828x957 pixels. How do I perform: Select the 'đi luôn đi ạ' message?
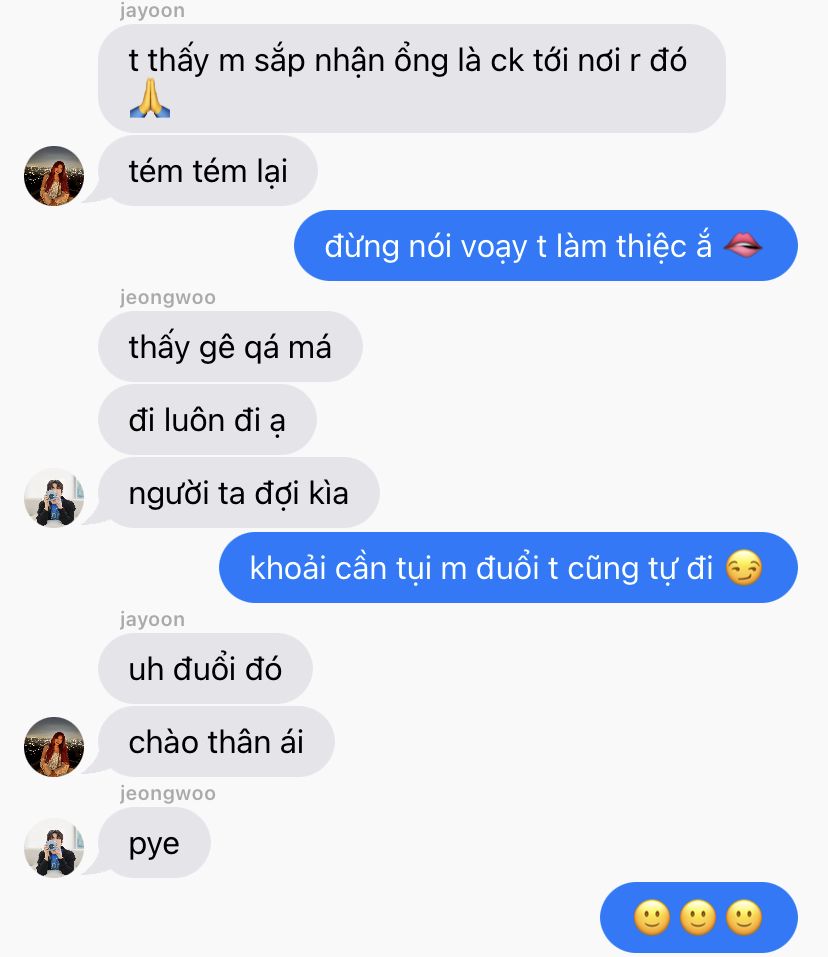point(207,420)
